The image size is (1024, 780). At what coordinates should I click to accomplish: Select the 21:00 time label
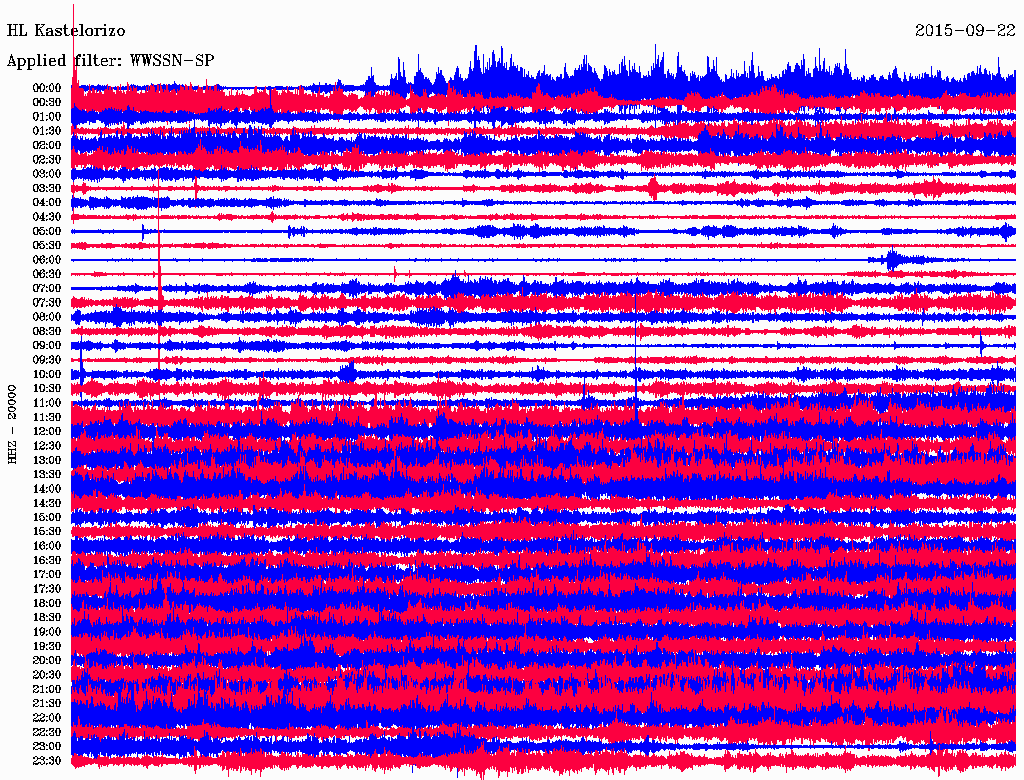coord(47,689)
